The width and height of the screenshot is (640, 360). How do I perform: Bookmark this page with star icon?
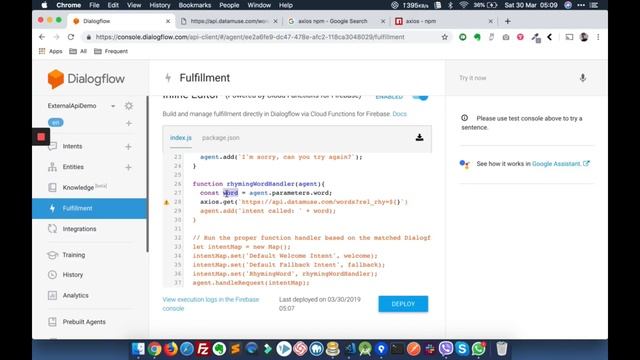[x=444, y=37]
